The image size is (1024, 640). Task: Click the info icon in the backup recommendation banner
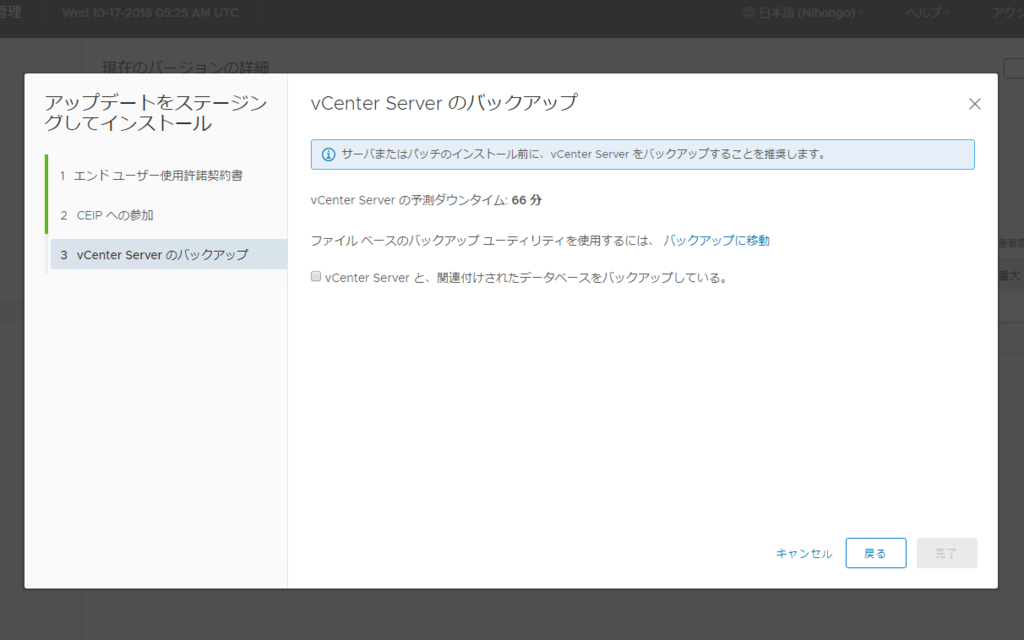pos(328,155)
